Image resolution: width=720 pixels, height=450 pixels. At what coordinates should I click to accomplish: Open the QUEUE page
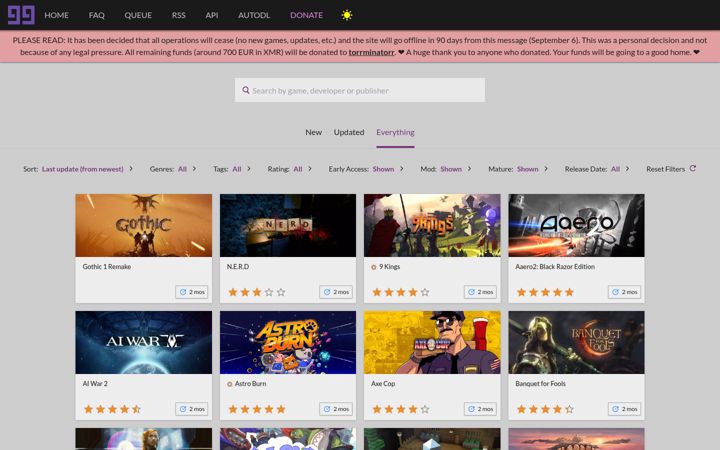point(138,15)
